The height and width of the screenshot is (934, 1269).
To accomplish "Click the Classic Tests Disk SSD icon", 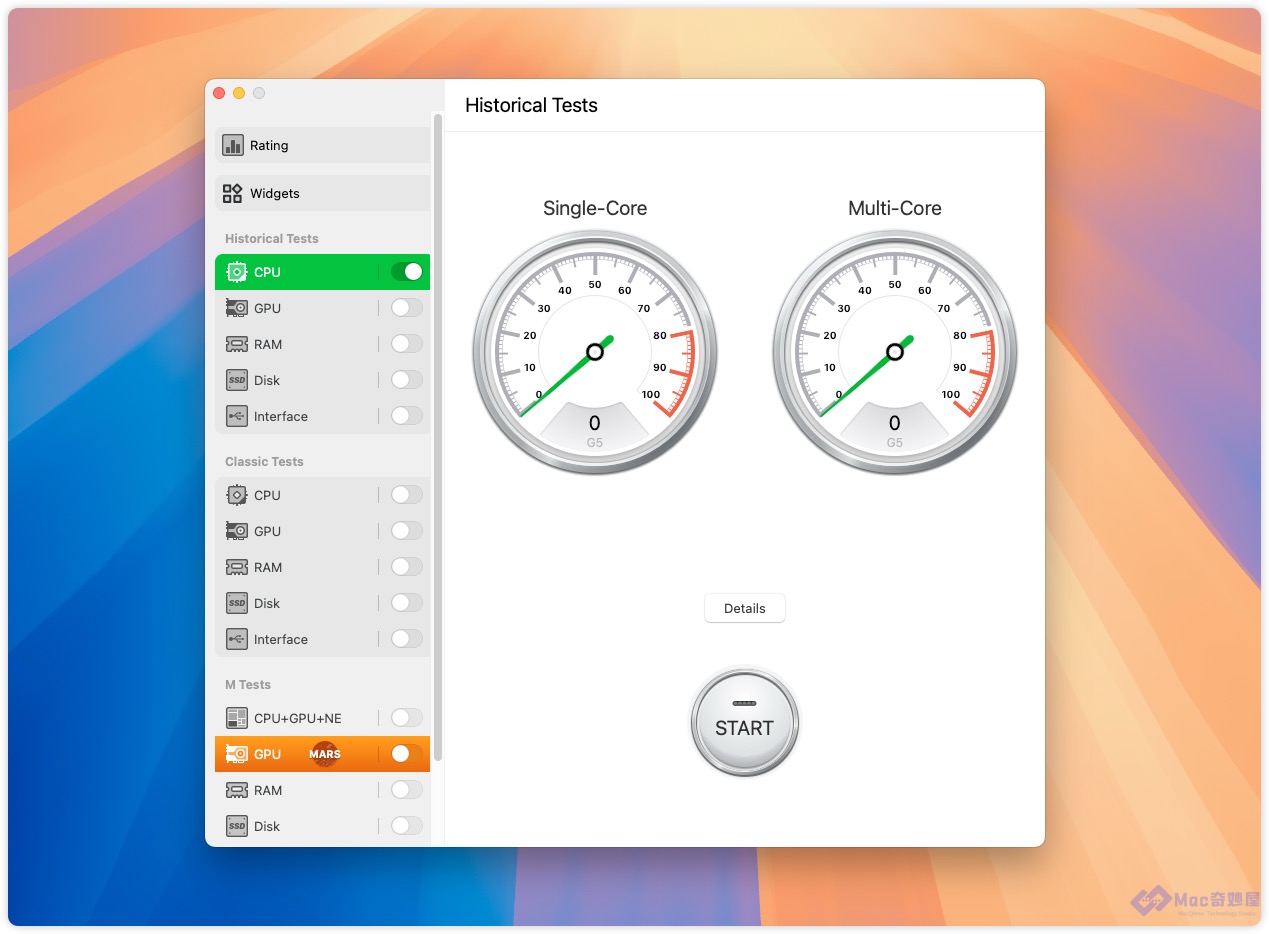I will tap(237, 603).
